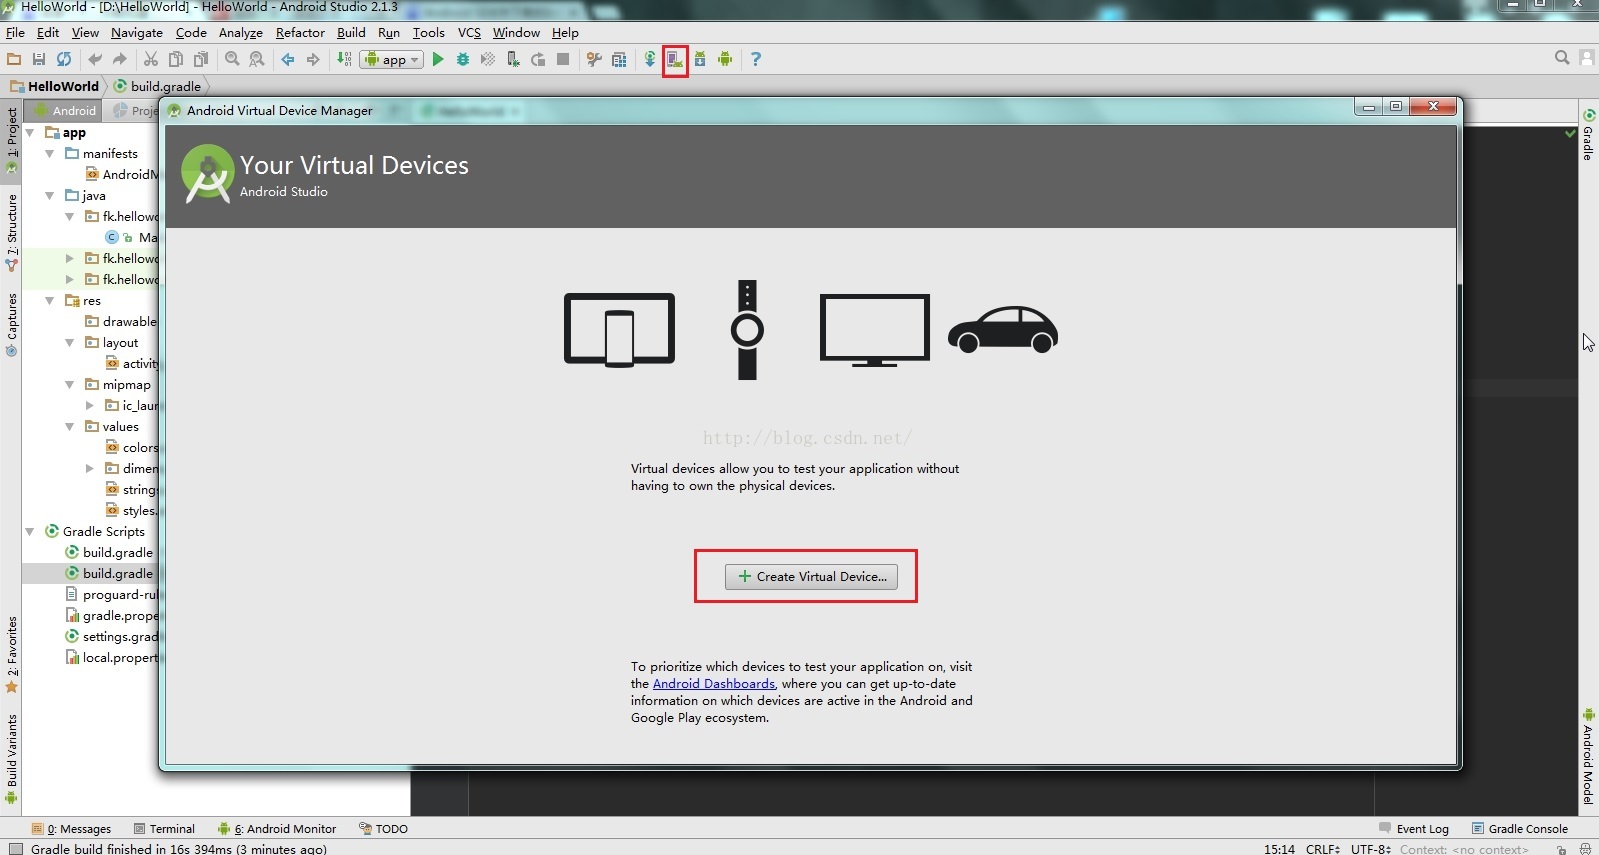Open the Tools menu

point(428,32)
